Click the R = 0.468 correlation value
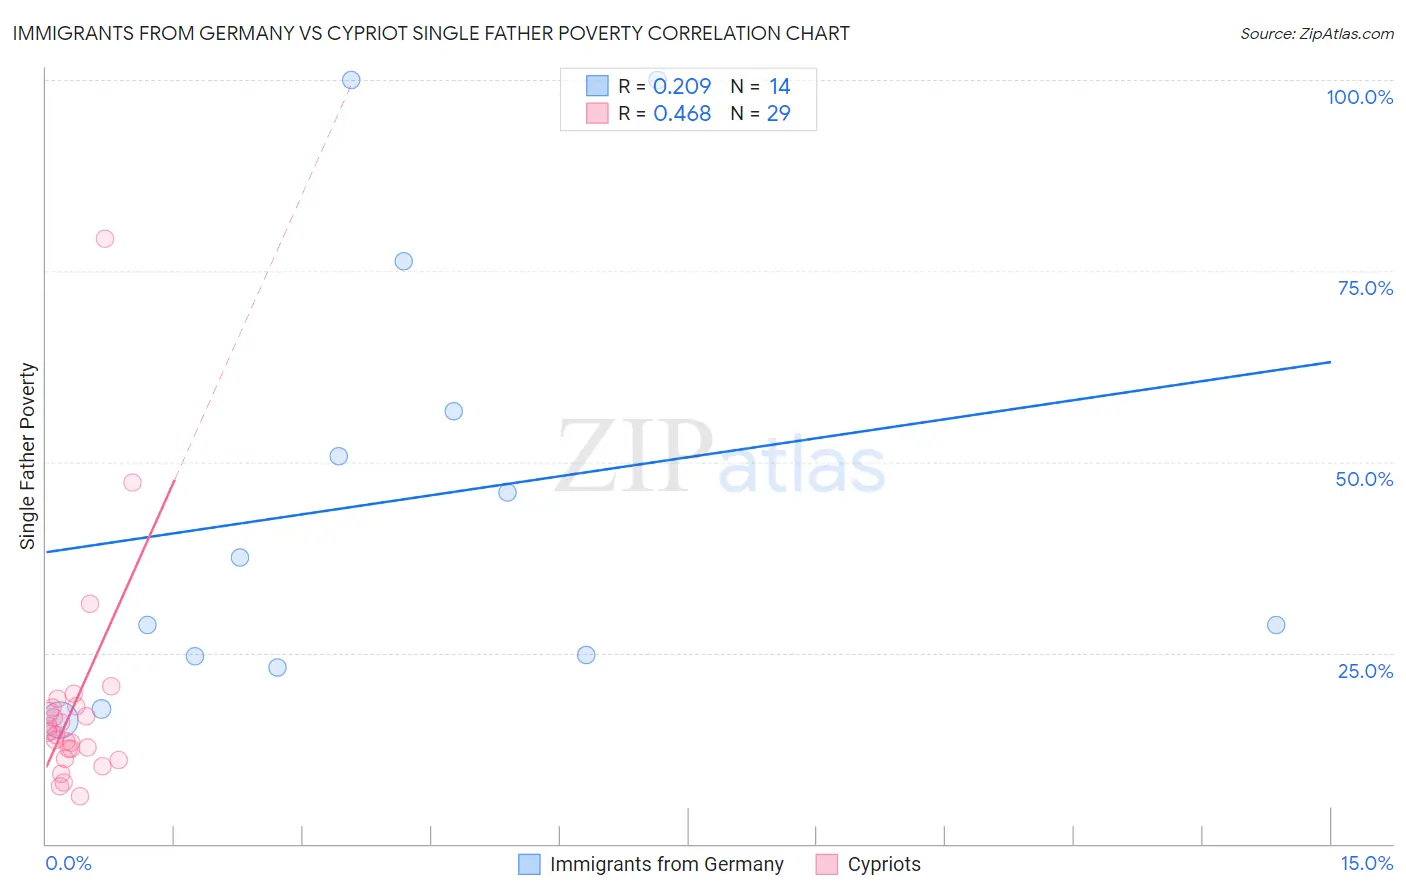Screen dimensions: 1406x892 (665, 114)
